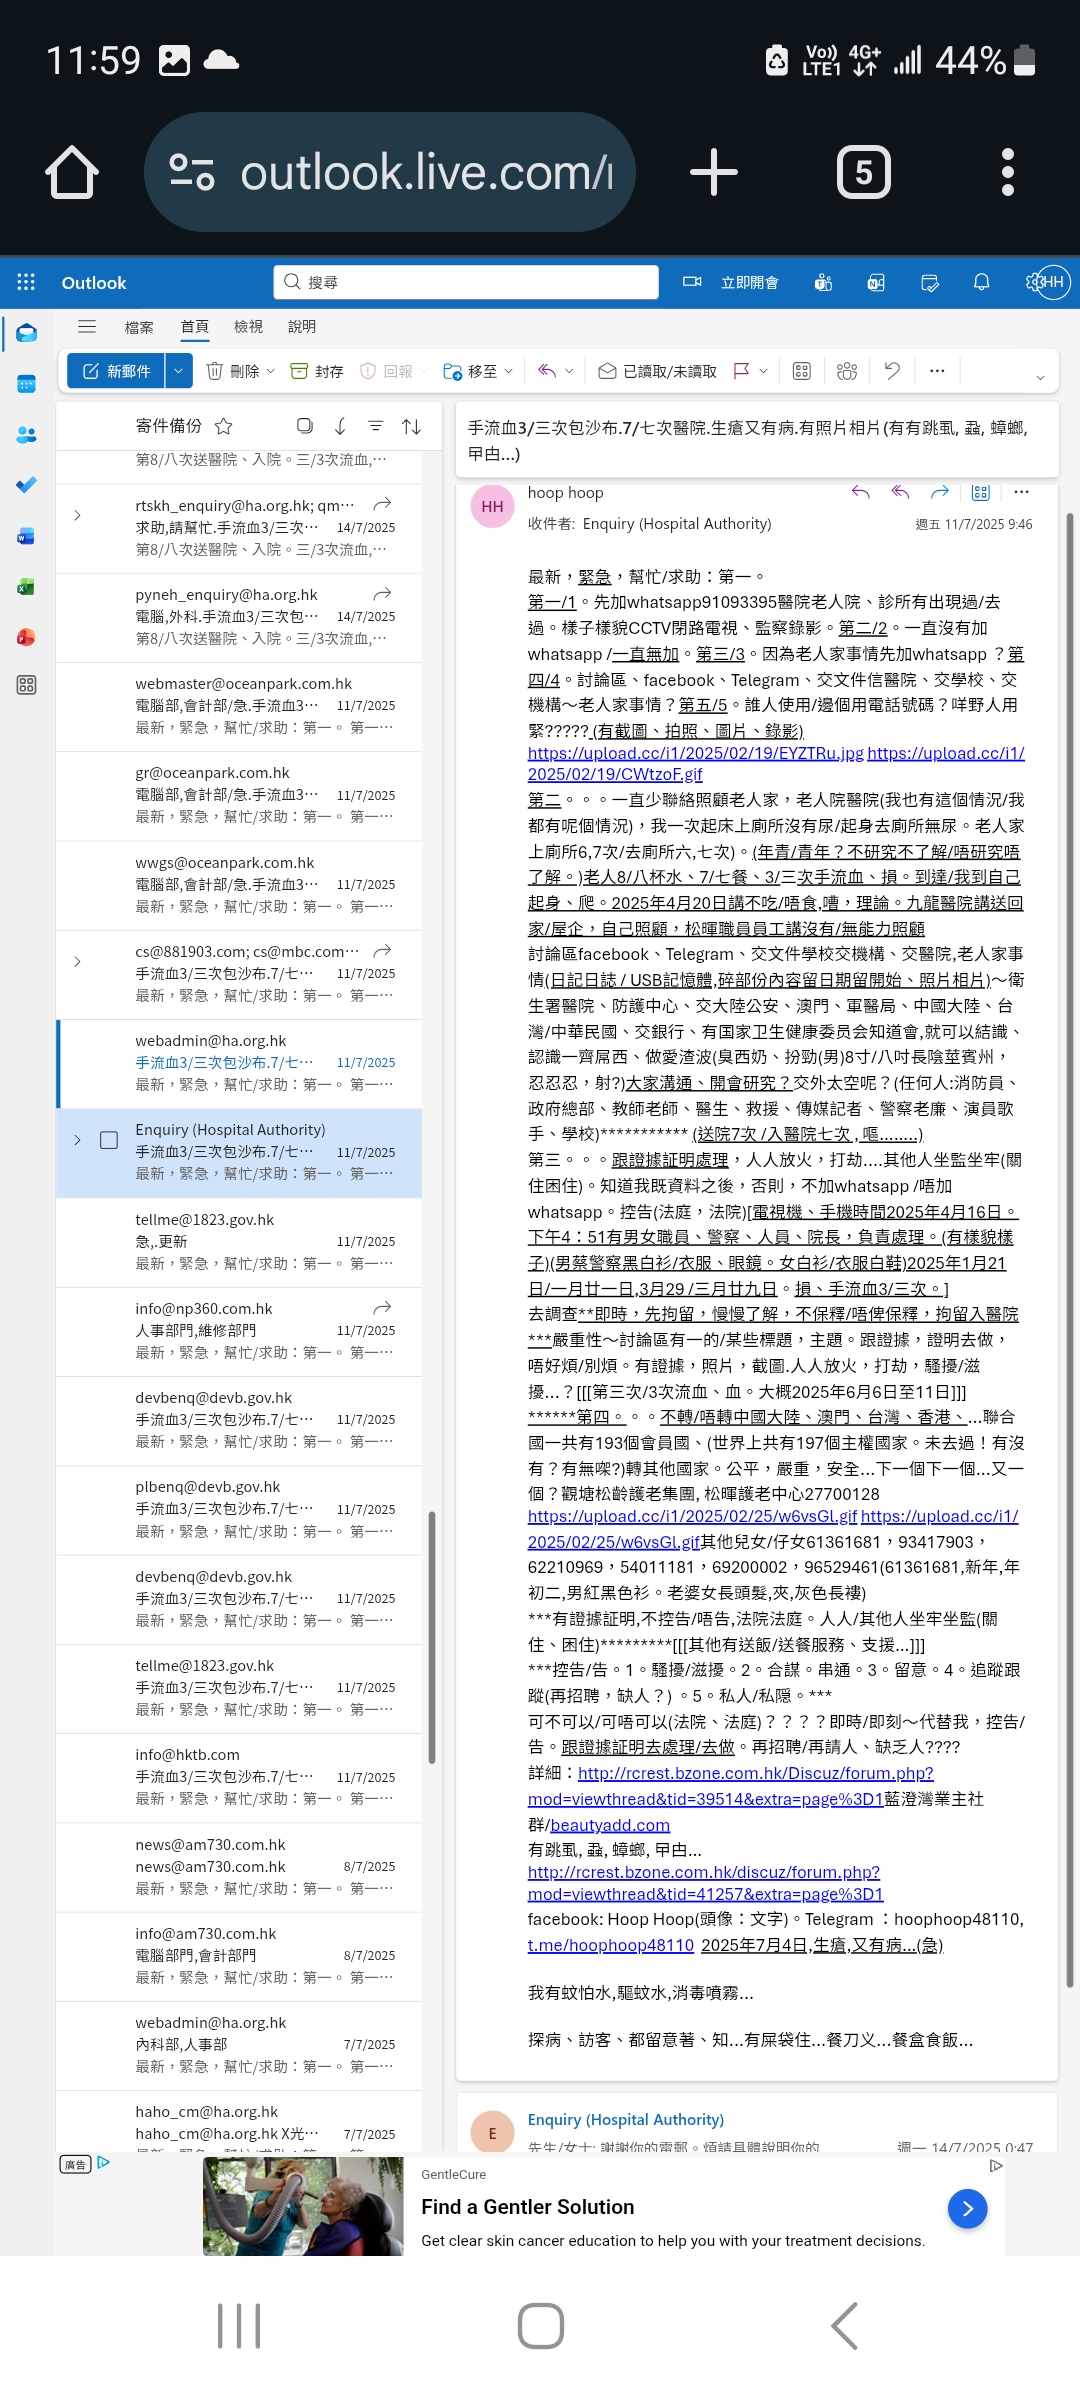This screenshot has width=1080, height=2400.
Task: Click the 搜尋 search box
Action: coord(466,282)
